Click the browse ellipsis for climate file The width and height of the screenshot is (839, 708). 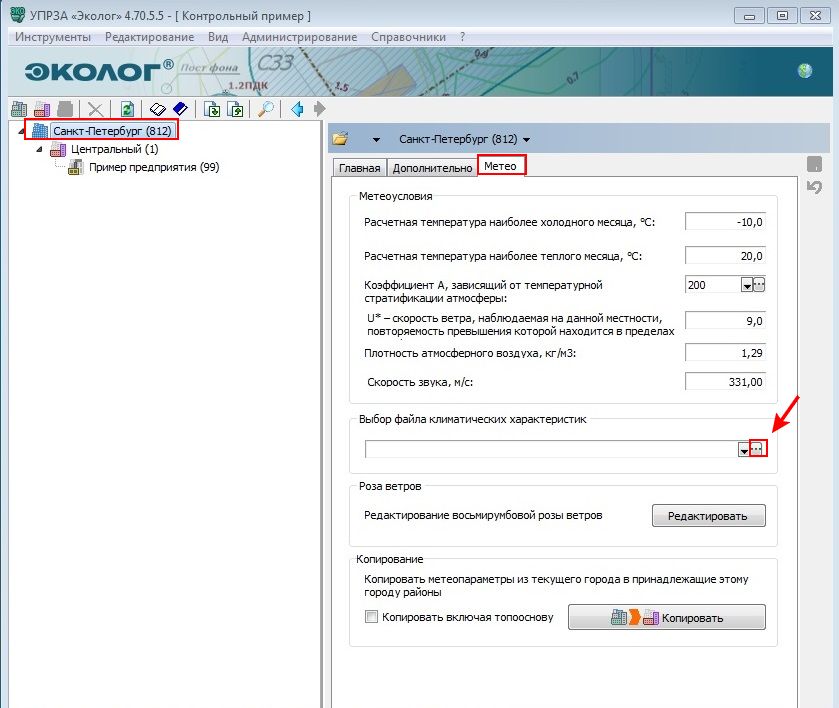[x=757, y=448]
